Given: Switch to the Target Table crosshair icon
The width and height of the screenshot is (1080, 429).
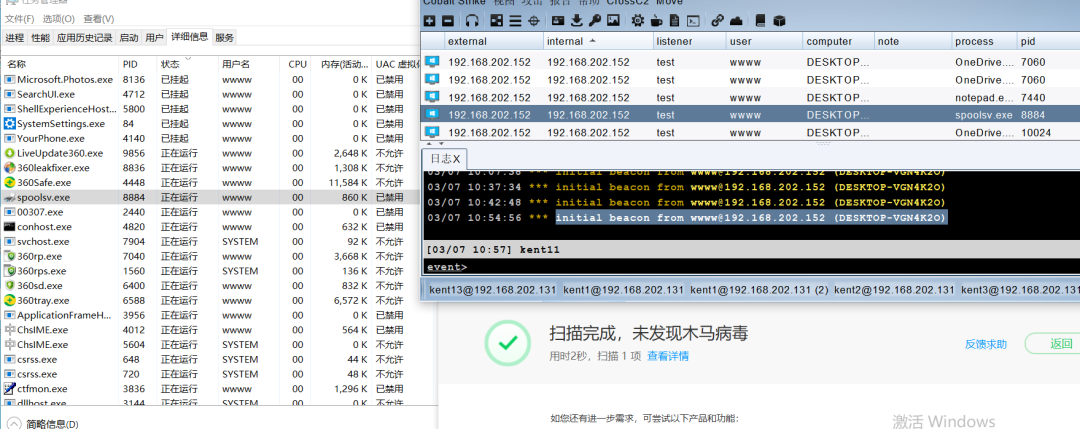Looking at the screenshot, I should (534, 21).
